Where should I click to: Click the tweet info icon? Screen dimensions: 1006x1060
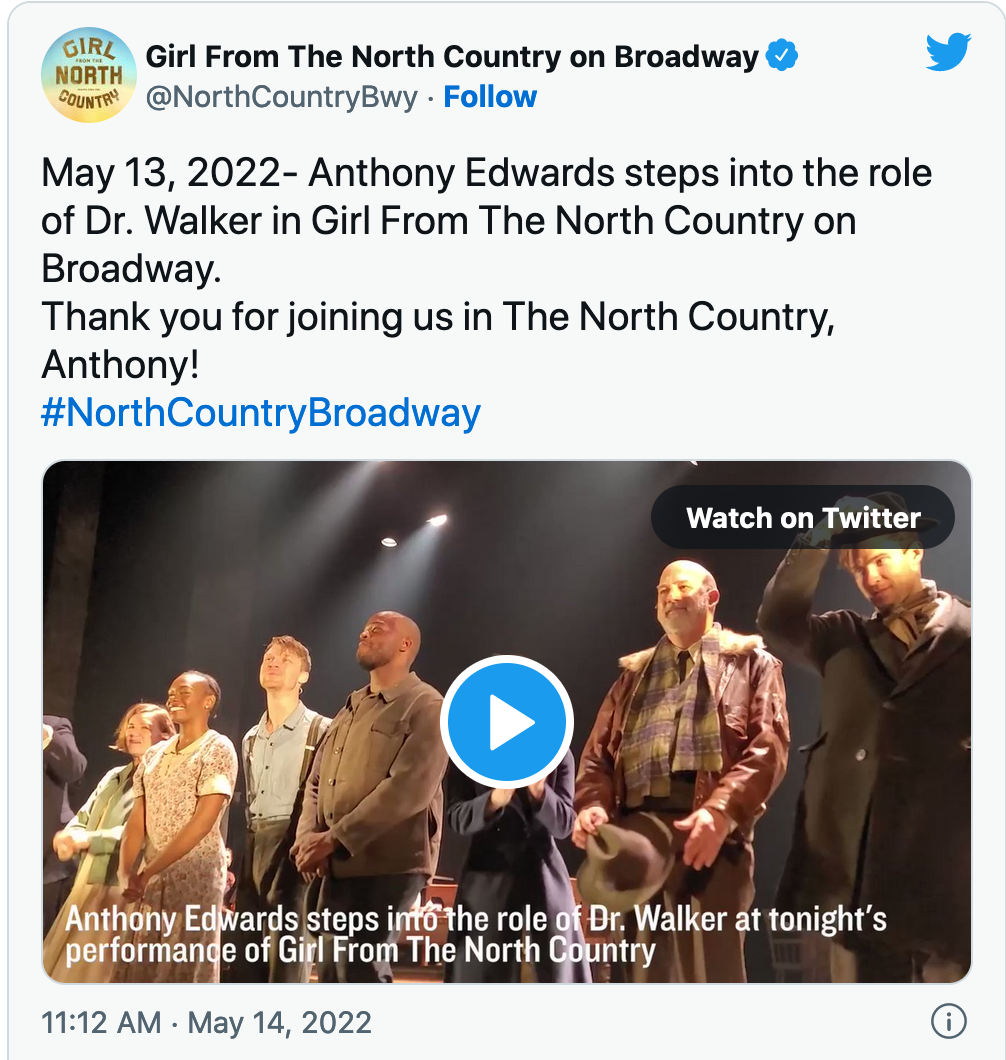click(x=947, y=1021)
